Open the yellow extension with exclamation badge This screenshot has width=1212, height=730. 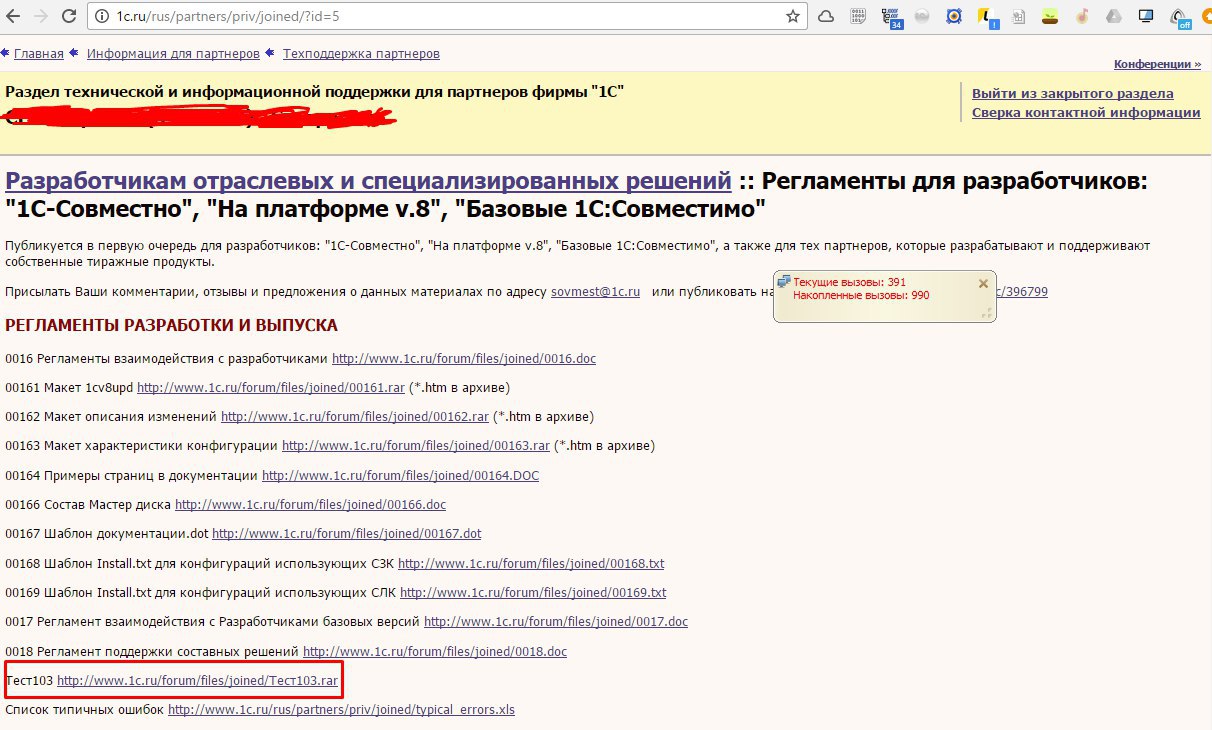(x=987, y=17)
